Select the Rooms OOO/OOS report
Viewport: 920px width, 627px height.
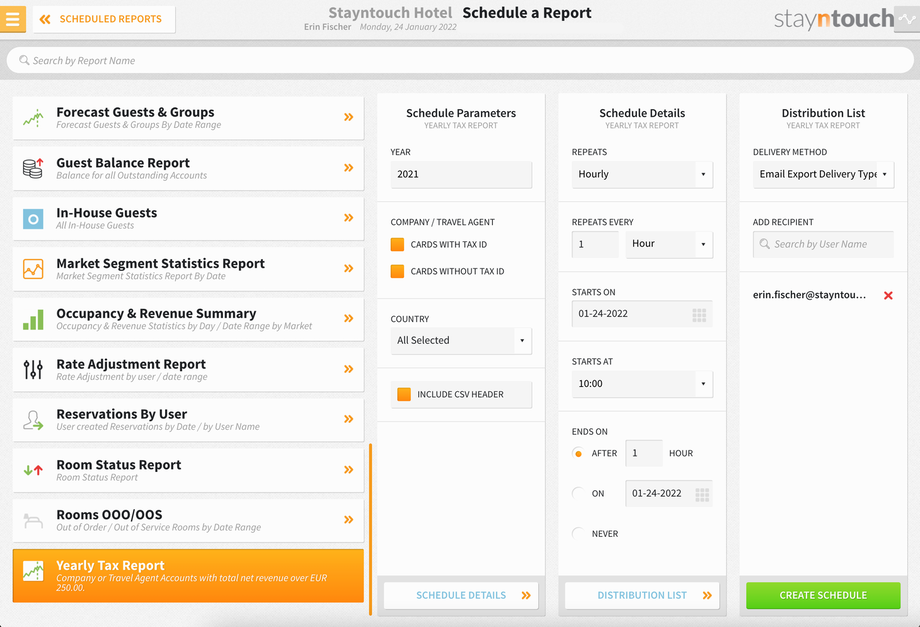tap(188, 520)
